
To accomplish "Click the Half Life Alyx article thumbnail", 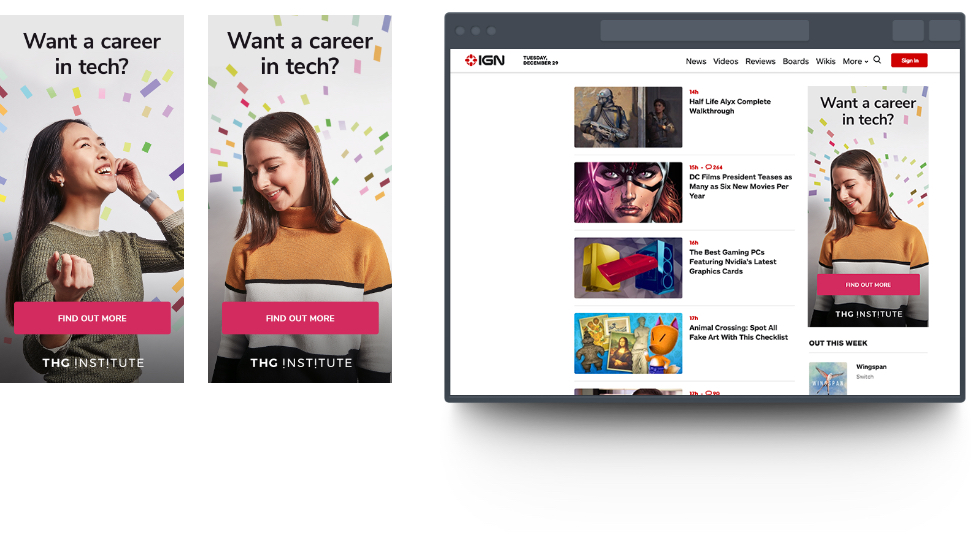I will 628,117.
